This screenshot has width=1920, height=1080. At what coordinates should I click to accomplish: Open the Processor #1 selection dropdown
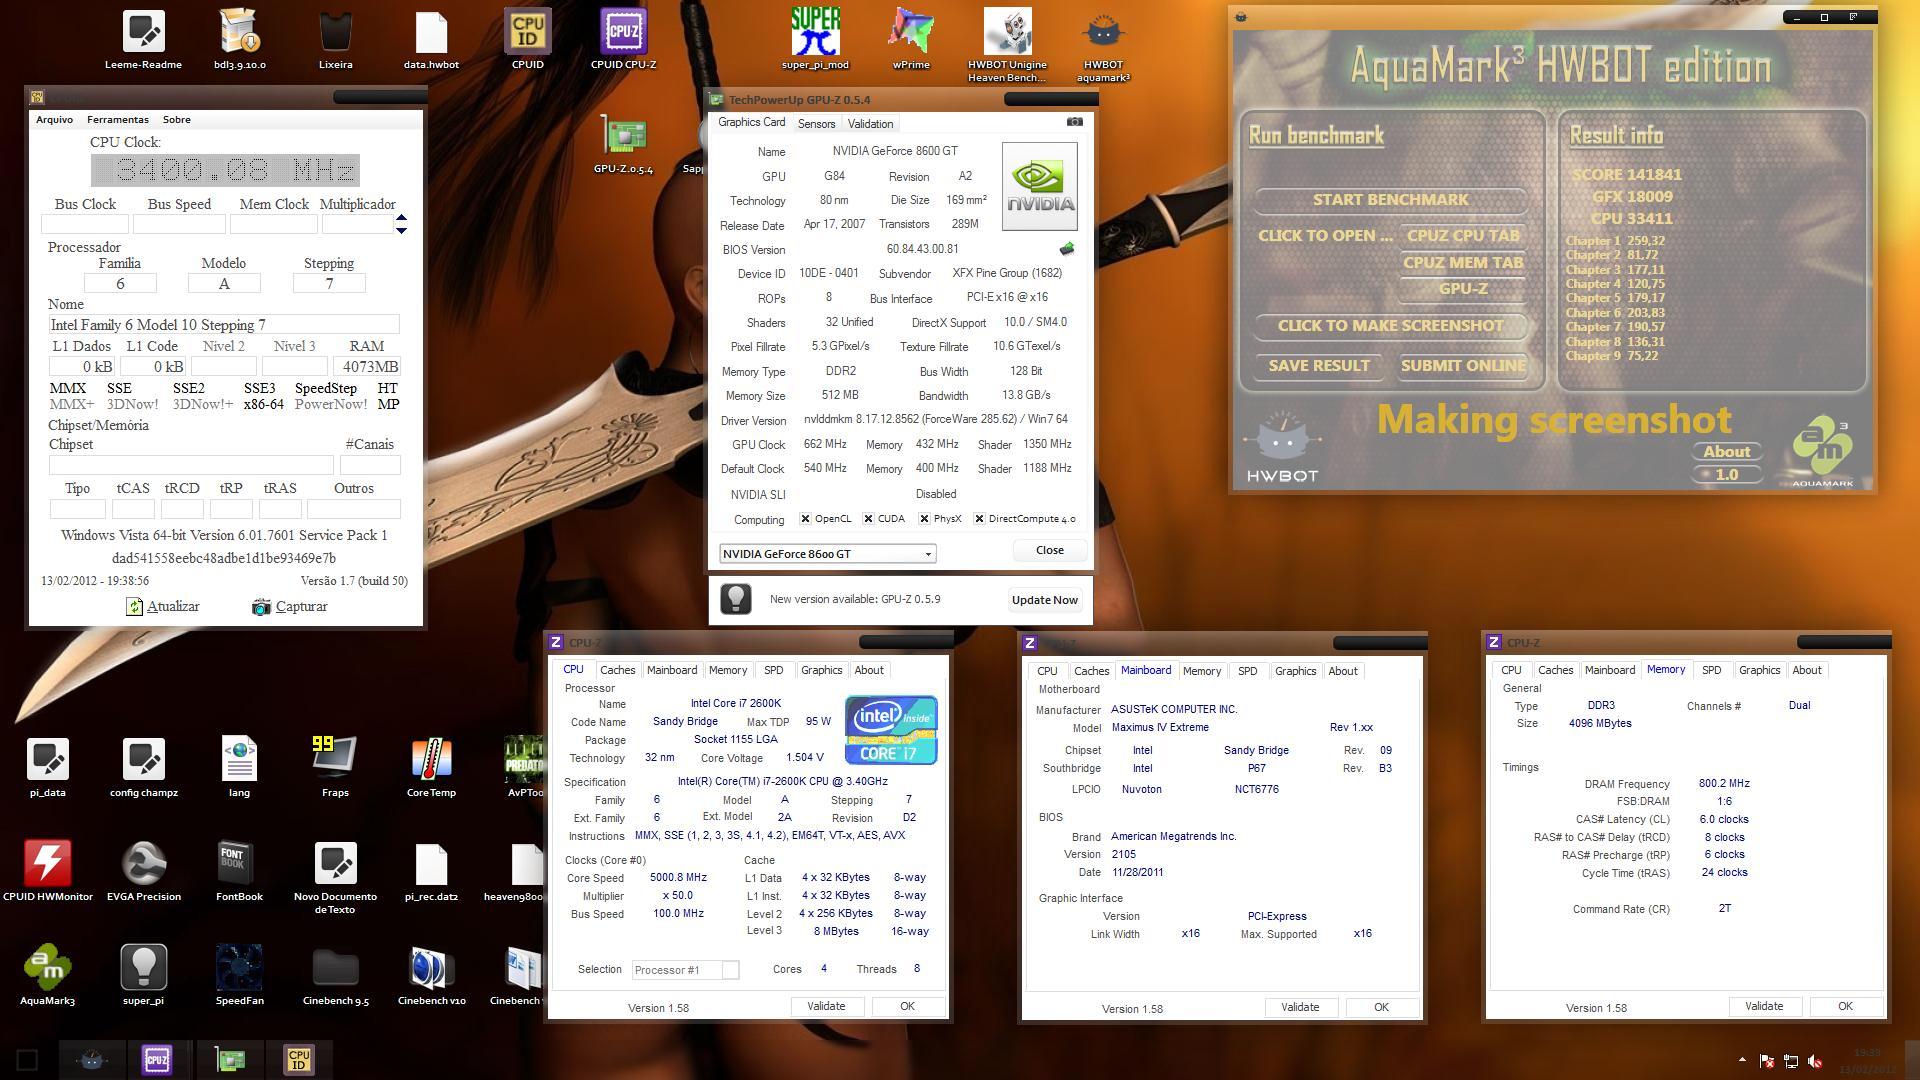(685, 970)
